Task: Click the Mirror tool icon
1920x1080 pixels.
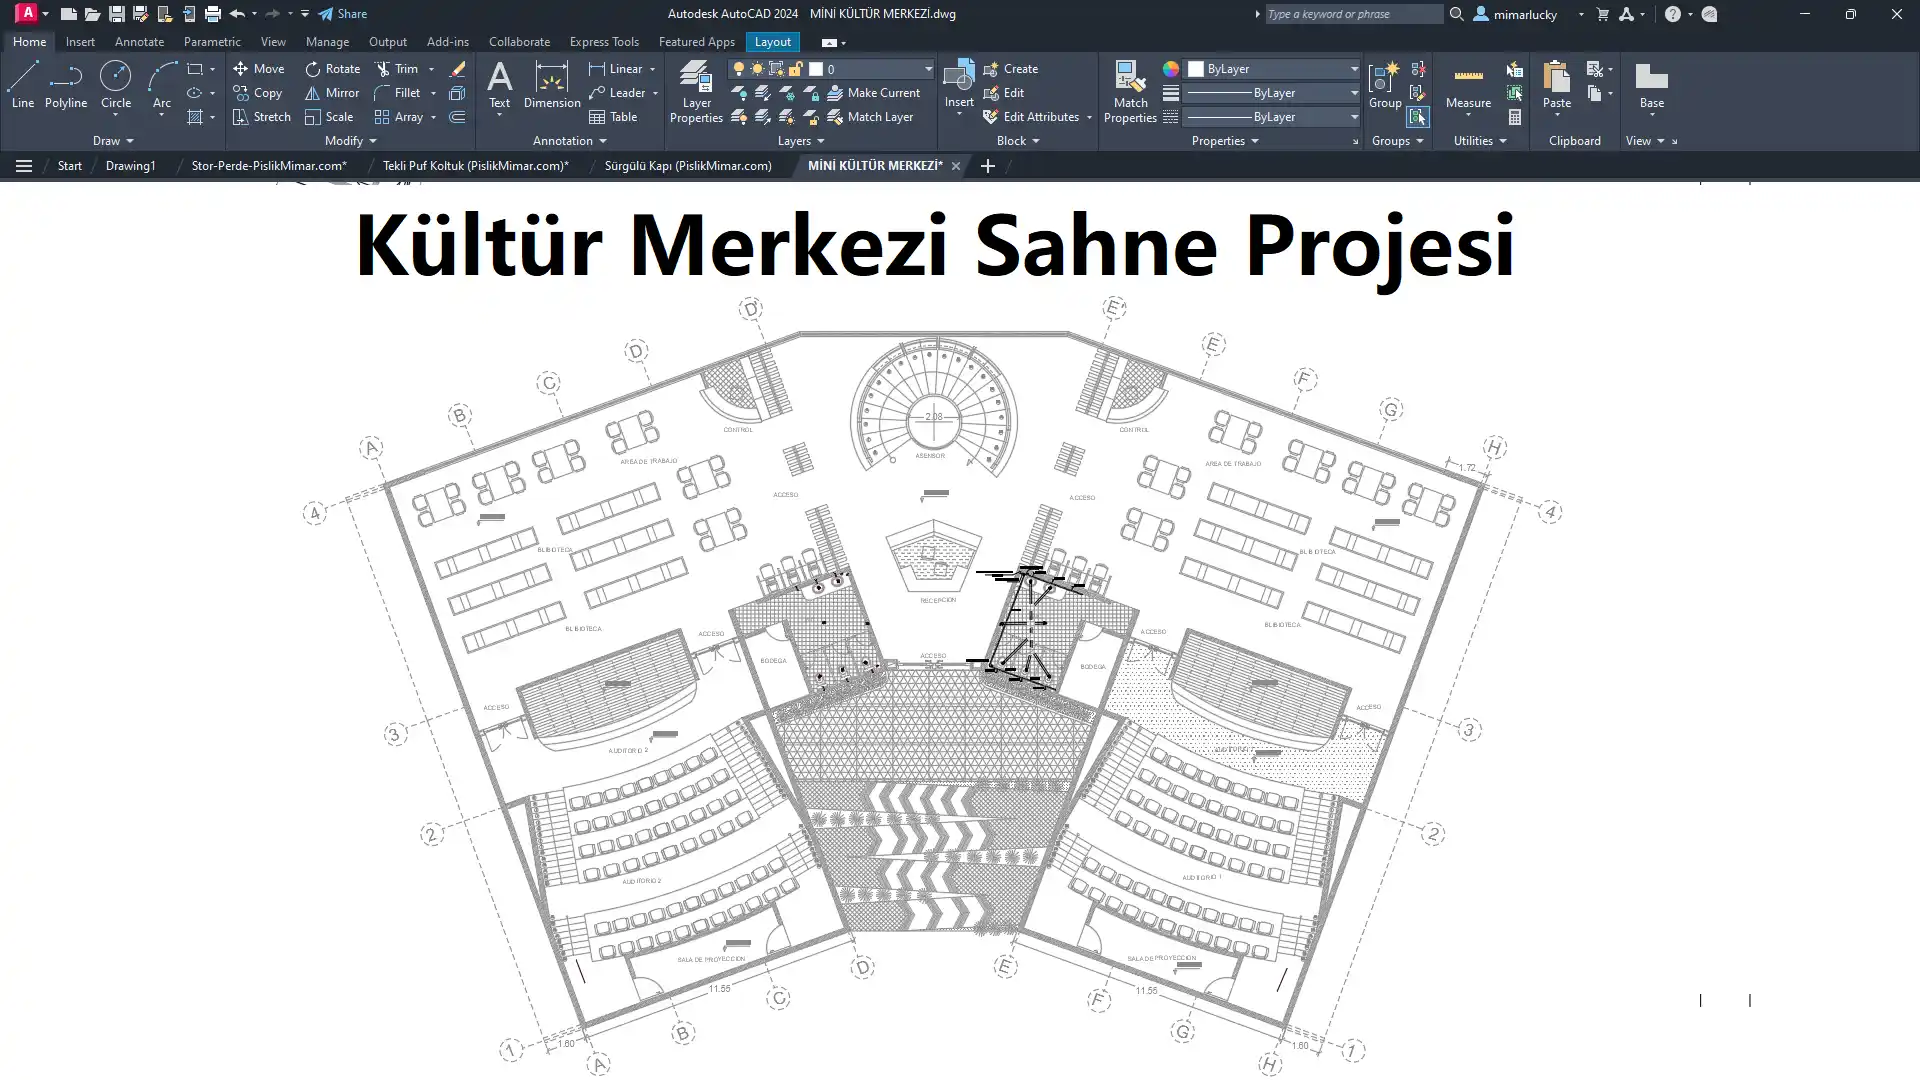Action: pyautogui.click(x=313, y=93)
